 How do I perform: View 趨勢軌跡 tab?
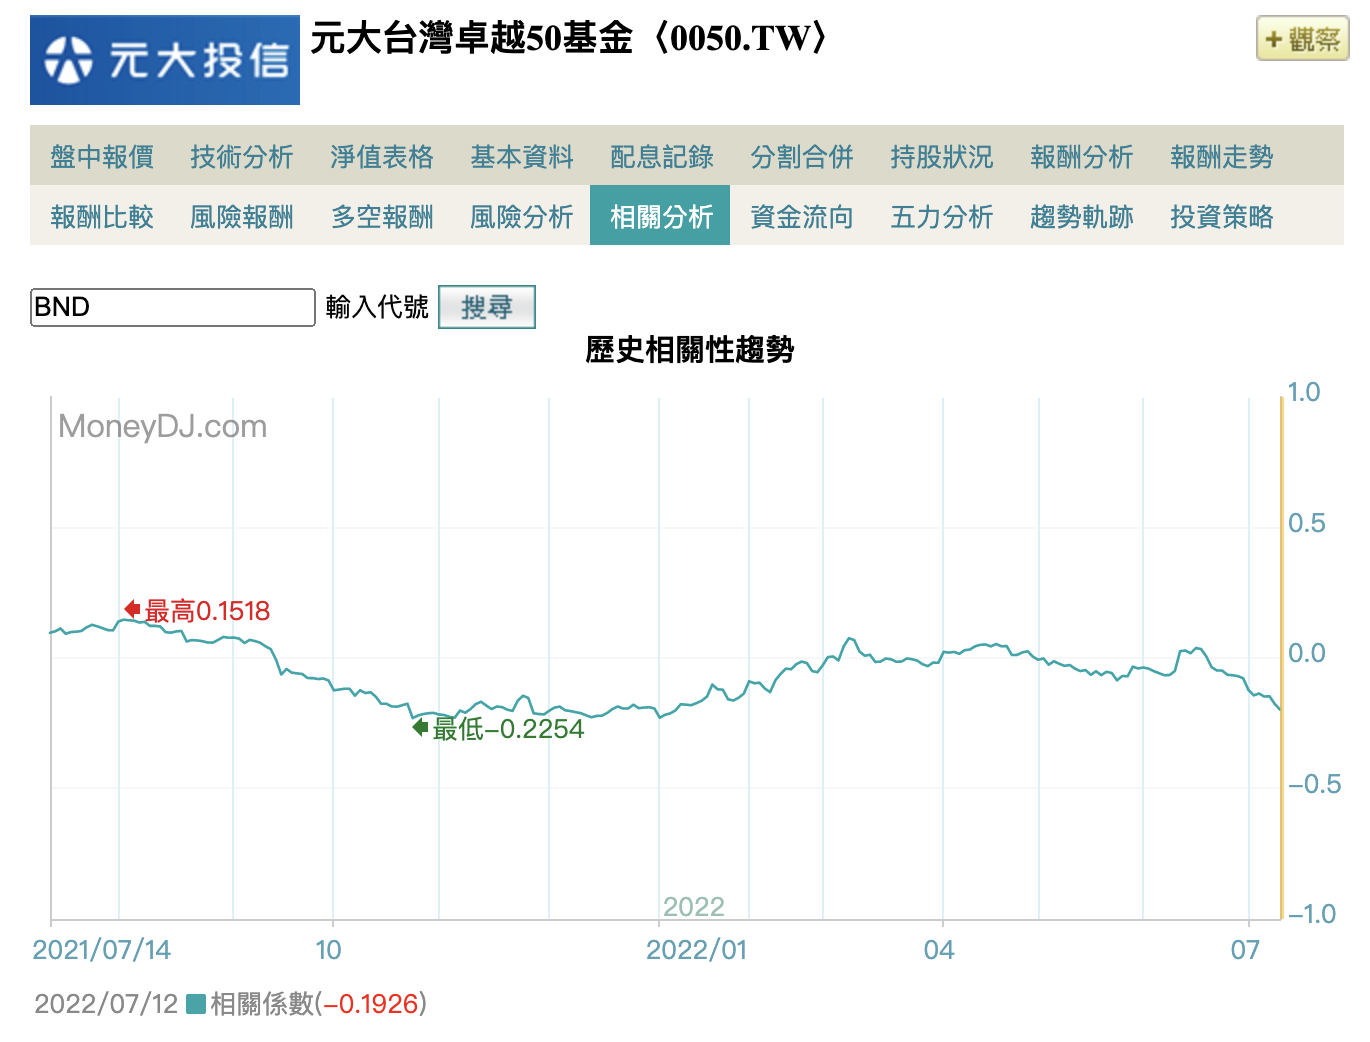1082,217
